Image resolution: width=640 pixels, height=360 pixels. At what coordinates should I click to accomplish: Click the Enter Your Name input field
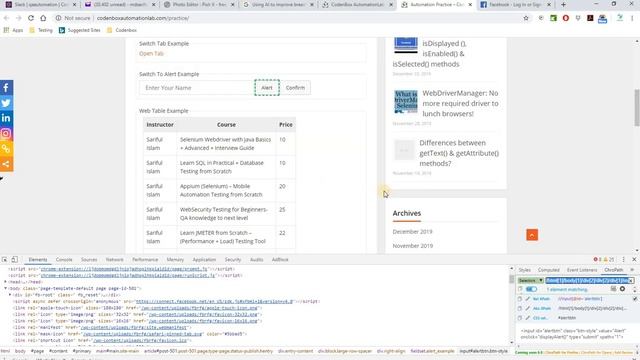[x=197, y=88]
